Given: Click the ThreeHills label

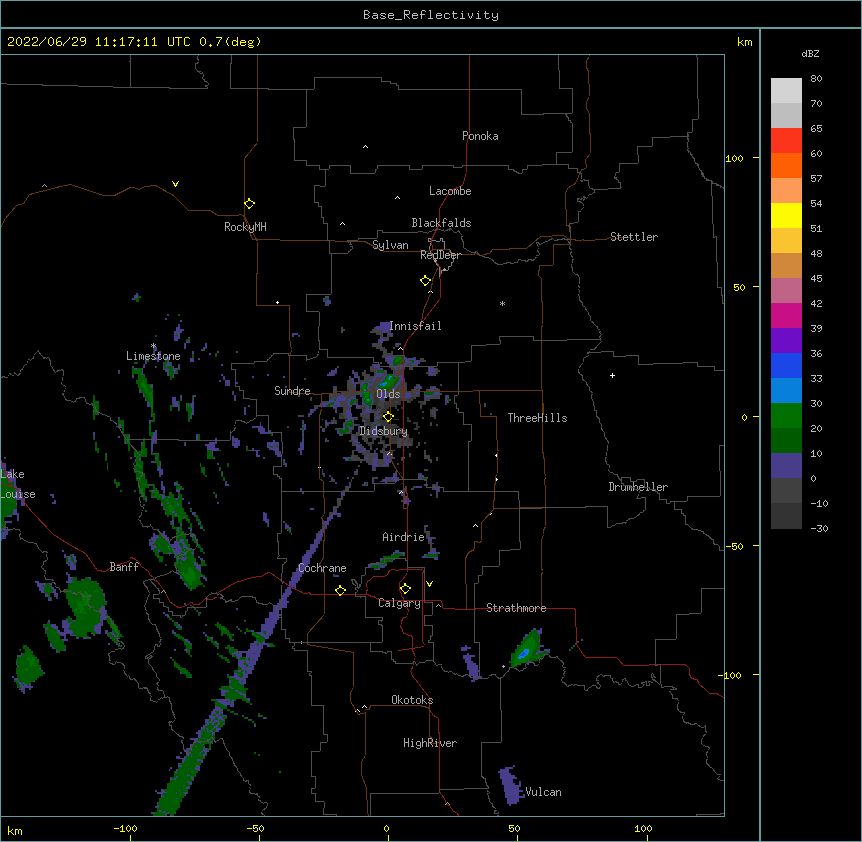Looking at the screenshot, I should [537, 418].
